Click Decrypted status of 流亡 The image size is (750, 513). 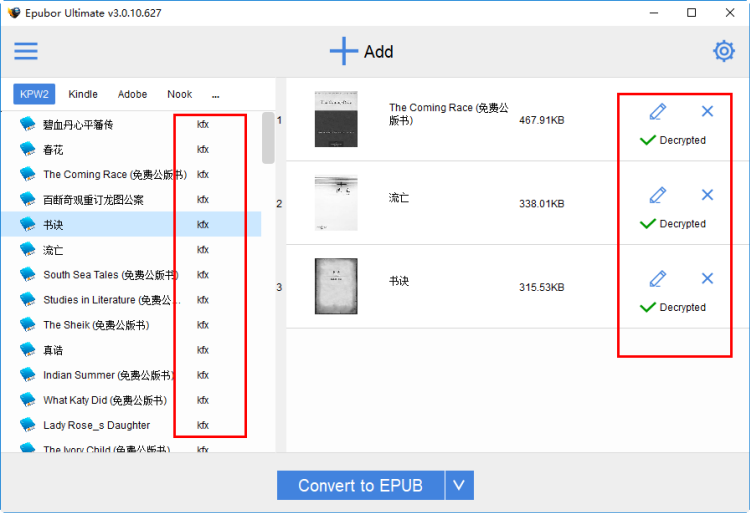coord(673,224)
